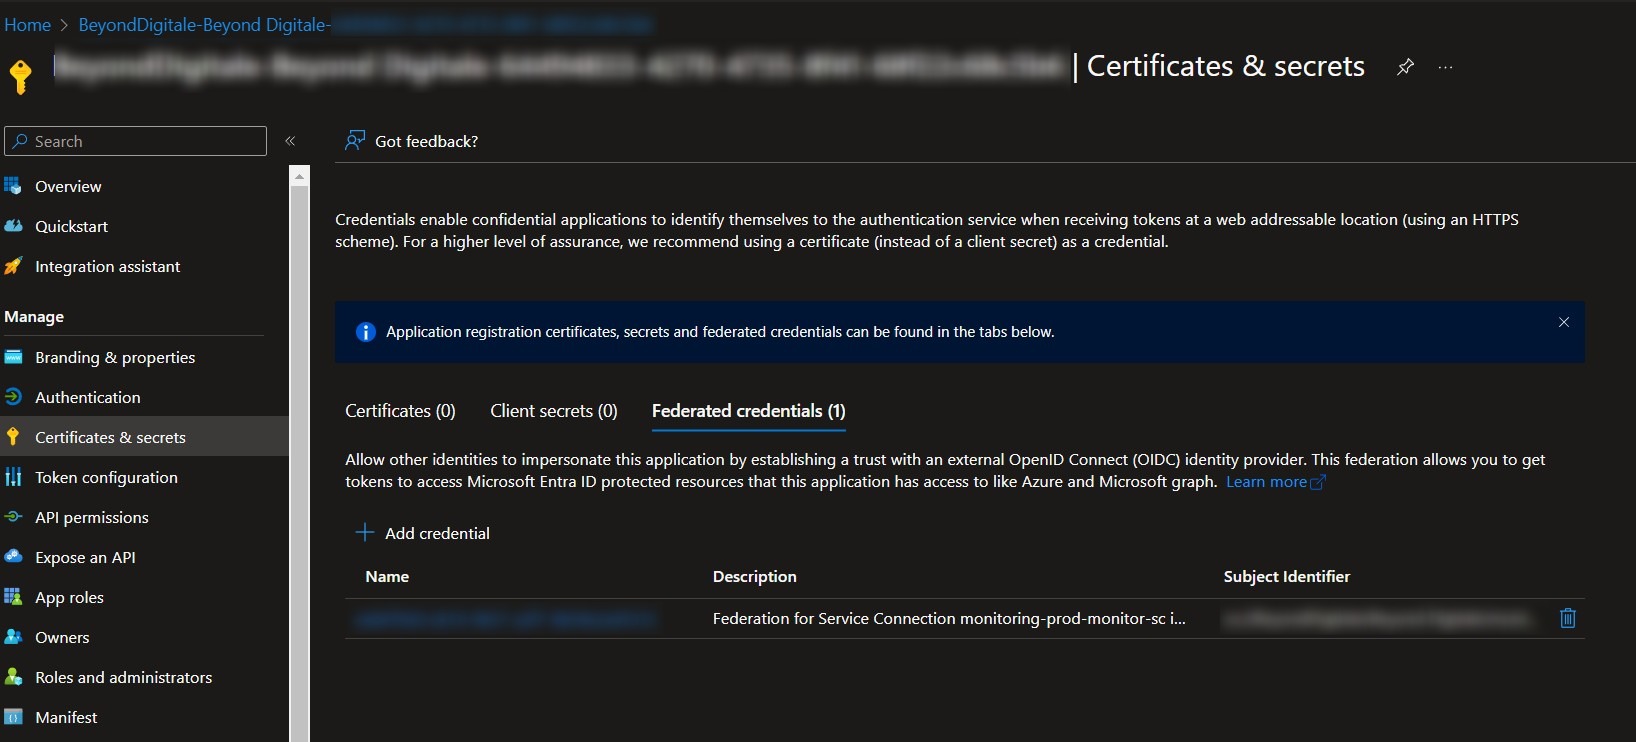The image size is (1636, 742).
Task: Click the Certificates & secrets key icon in sidebar
Action: click(x=13, y=437)
